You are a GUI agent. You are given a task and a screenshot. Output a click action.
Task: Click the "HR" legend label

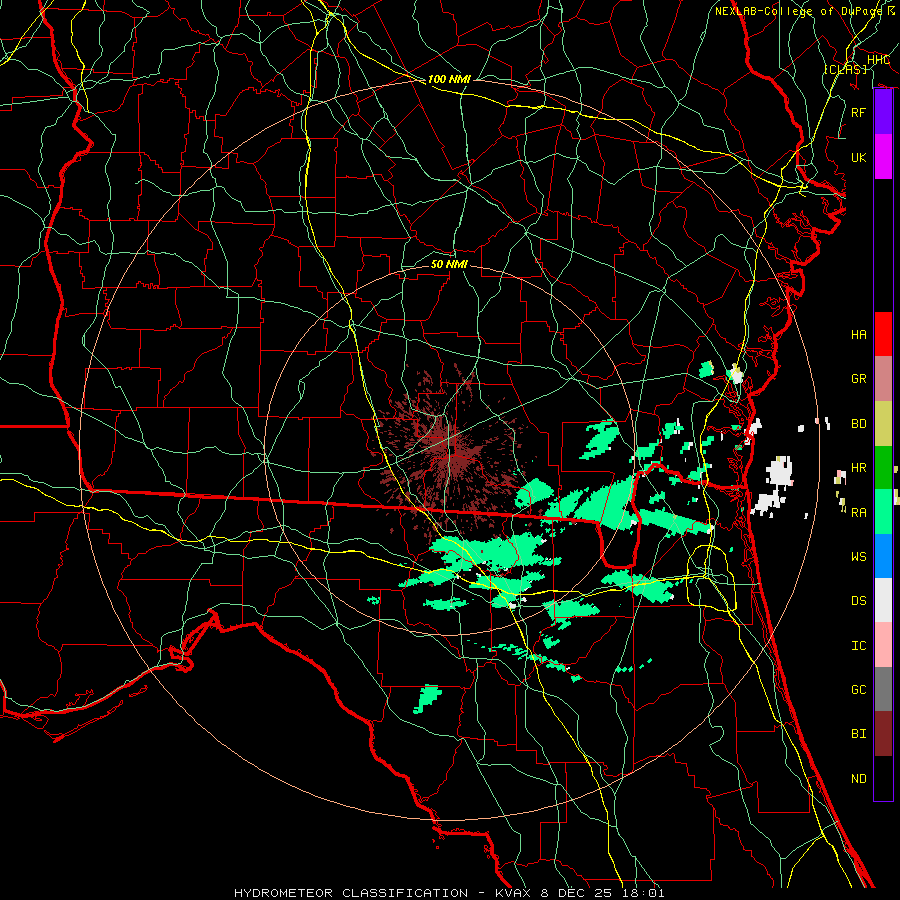(859, 468)
